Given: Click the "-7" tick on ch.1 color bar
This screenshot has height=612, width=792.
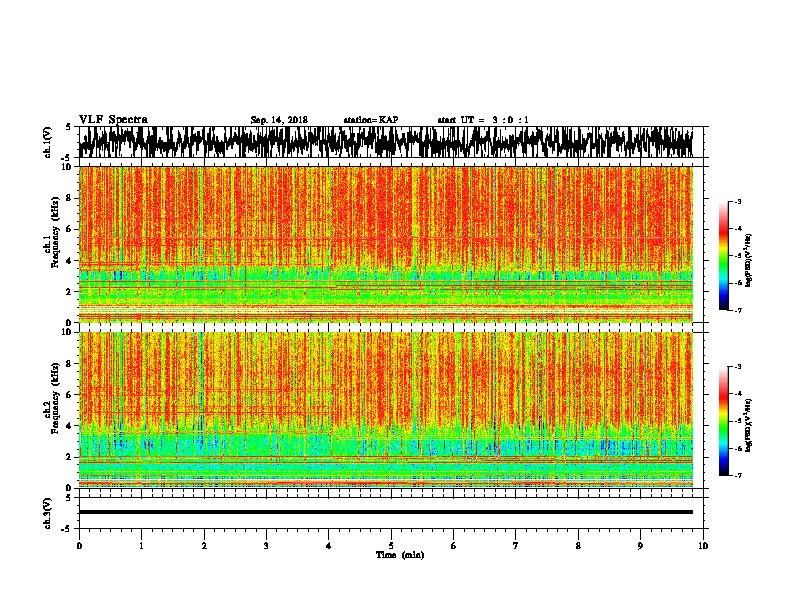Looking at the screenshot, I should (x=738, y=310).
